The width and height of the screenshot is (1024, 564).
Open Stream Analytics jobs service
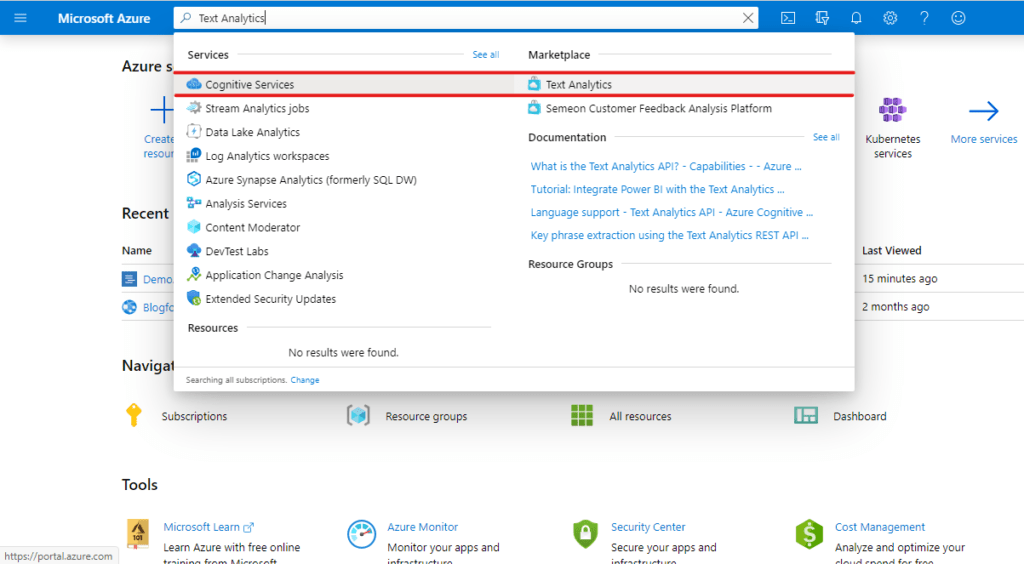(x=257, y=108)
